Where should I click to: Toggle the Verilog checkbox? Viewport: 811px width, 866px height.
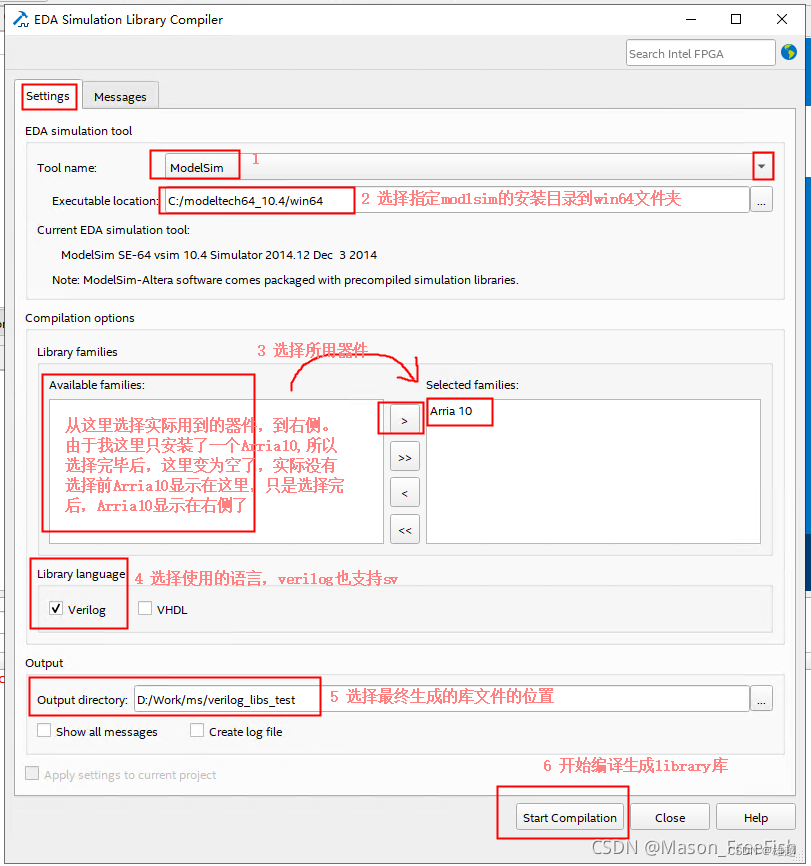[x=56, y=609]
